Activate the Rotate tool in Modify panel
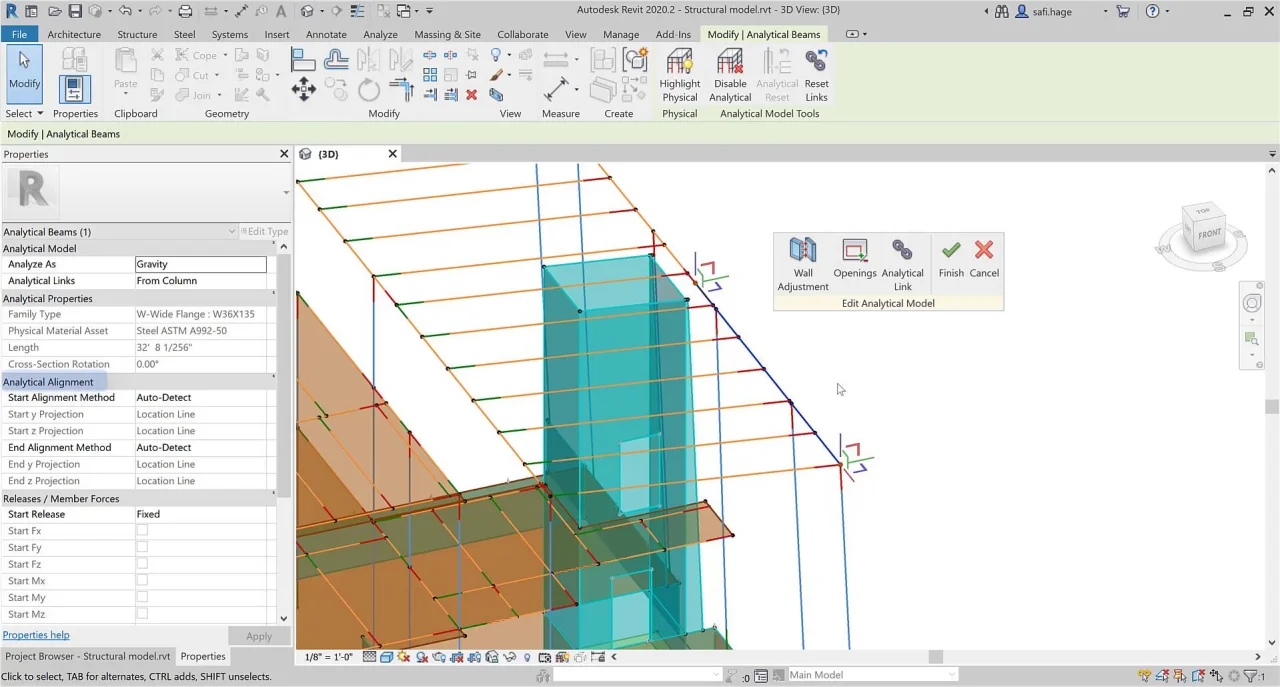 click(x=369, y=91)
